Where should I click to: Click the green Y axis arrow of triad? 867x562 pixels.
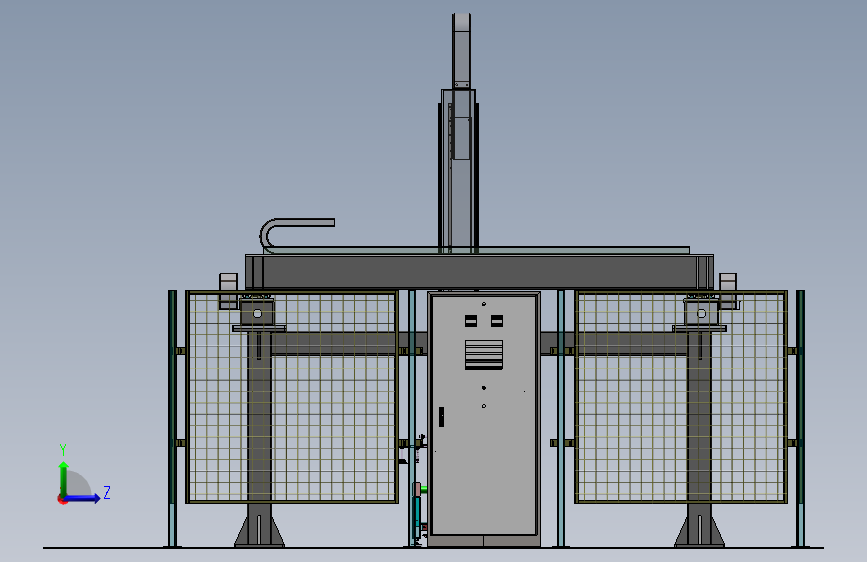tap(64, 478)
